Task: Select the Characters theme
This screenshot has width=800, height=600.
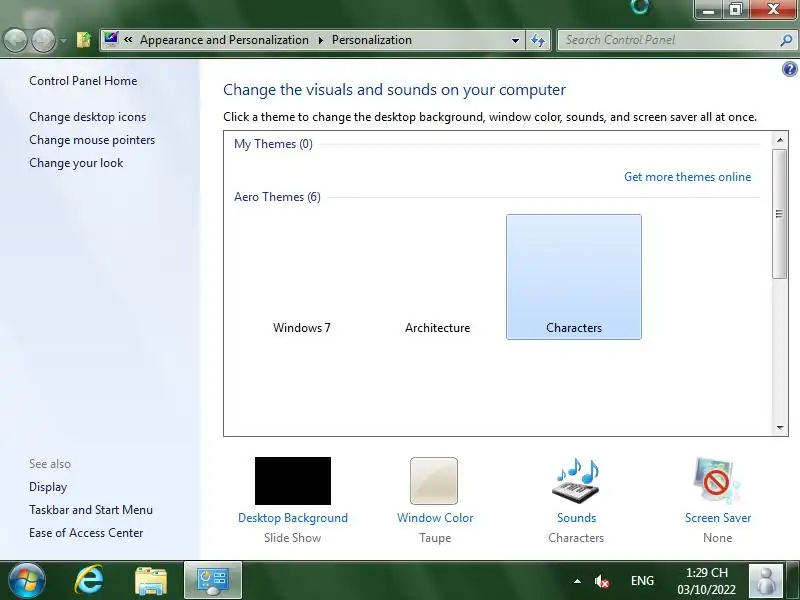Action: [573, 277]
